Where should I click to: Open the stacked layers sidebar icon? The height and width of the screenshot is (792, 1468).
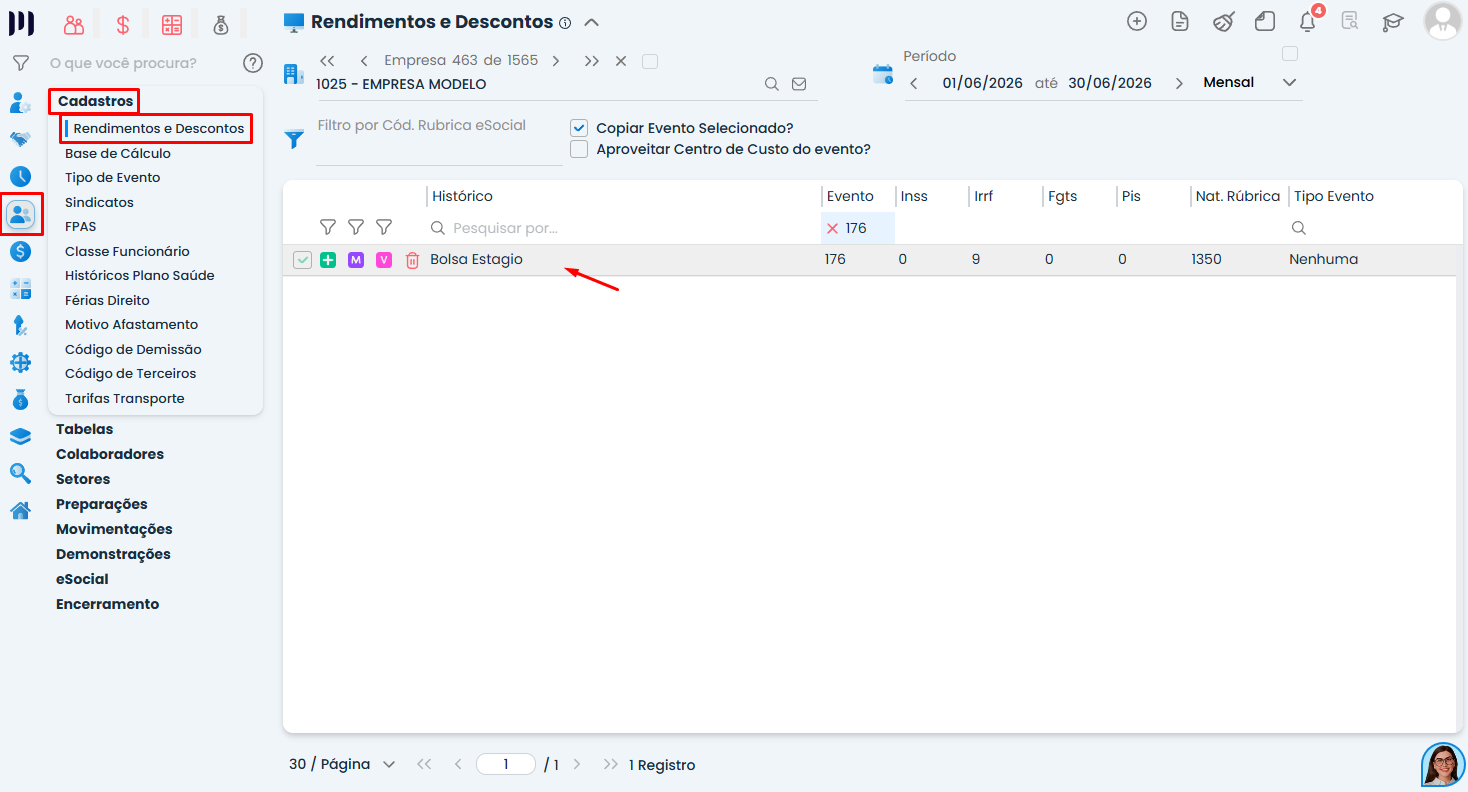[20, 437]
